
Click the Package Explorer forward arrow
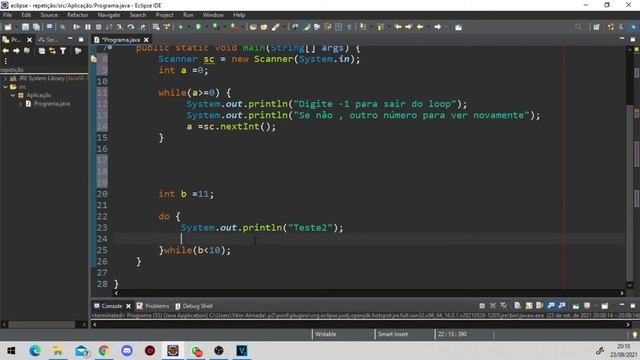pyautogui.click(x=16, y=51)
